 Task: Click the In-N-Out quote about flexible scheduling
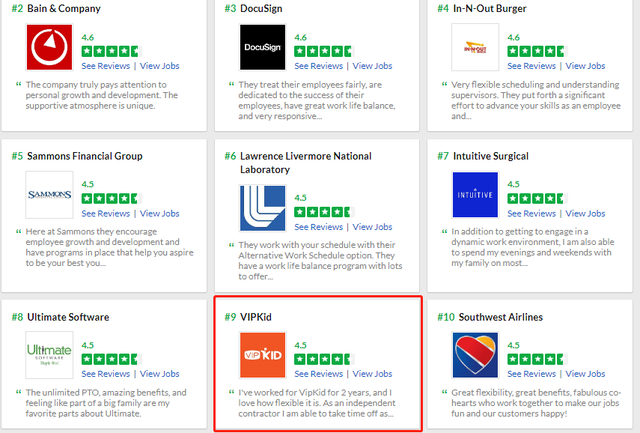click(x=536, y=100)
